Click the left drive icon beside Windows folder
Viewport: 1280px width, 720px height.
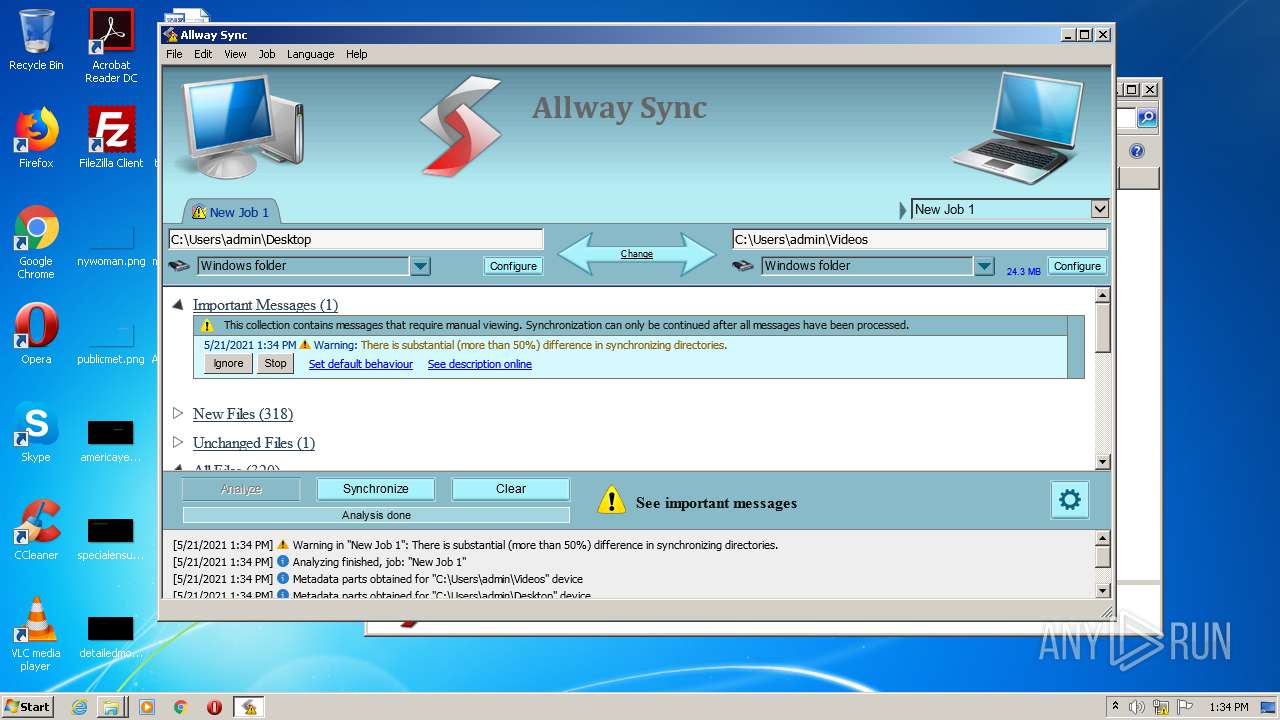(179, 266)
